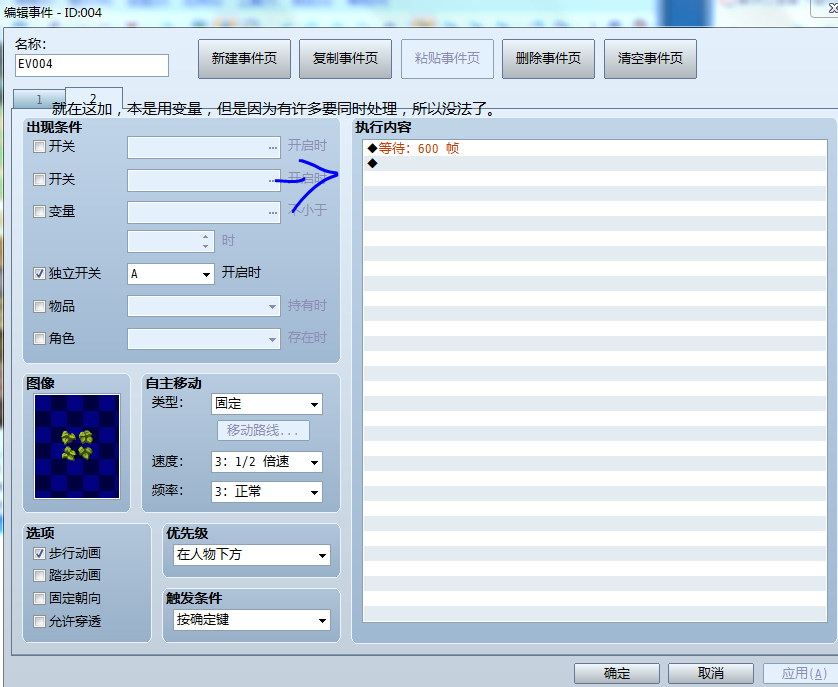
Task: Select event page tab 2
Action: 94,98
